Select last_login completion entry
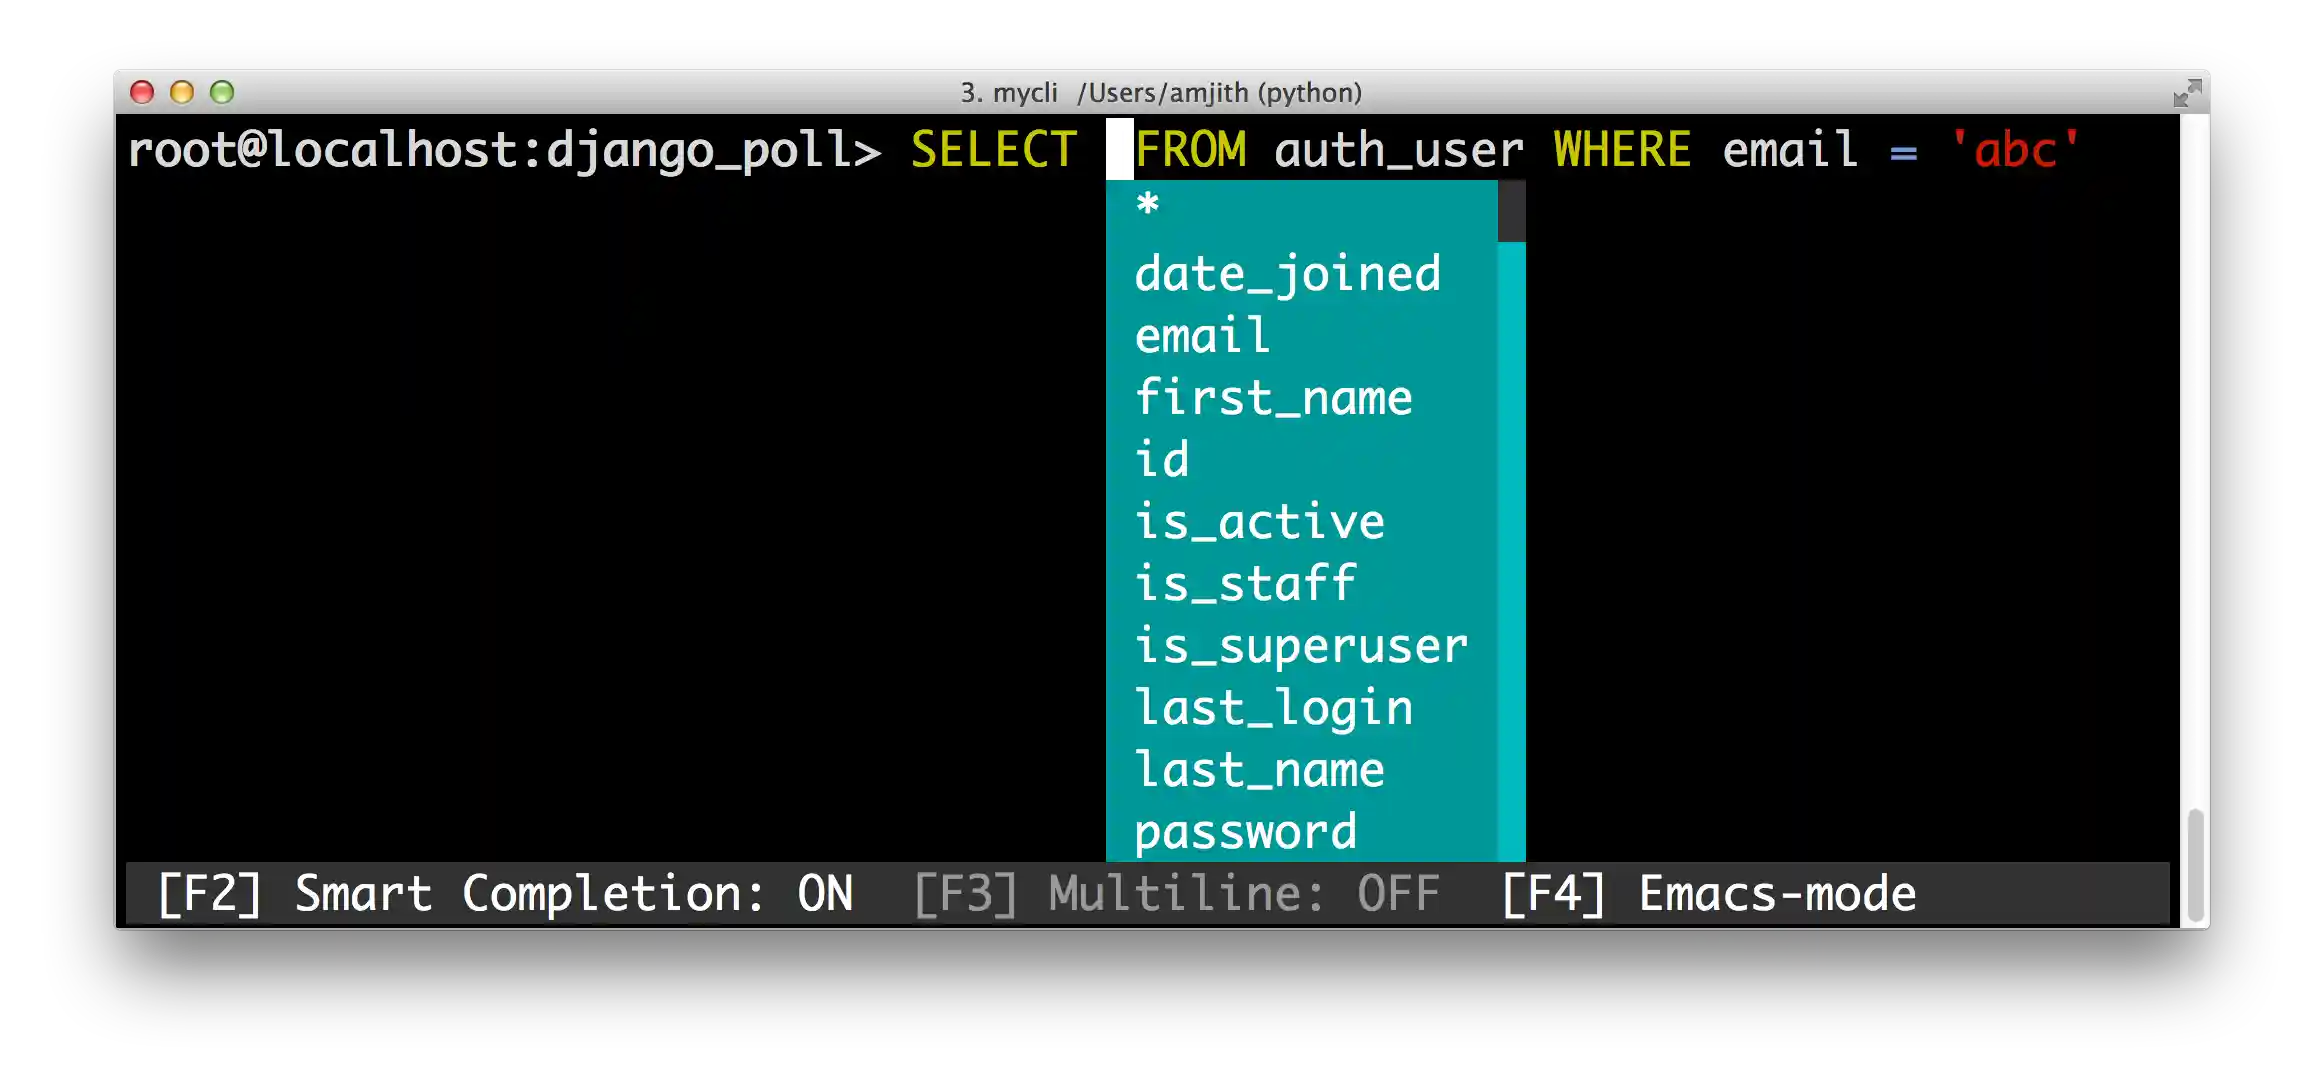Viewport: 2324px width, 1088px height. [x=1273, y=708]
